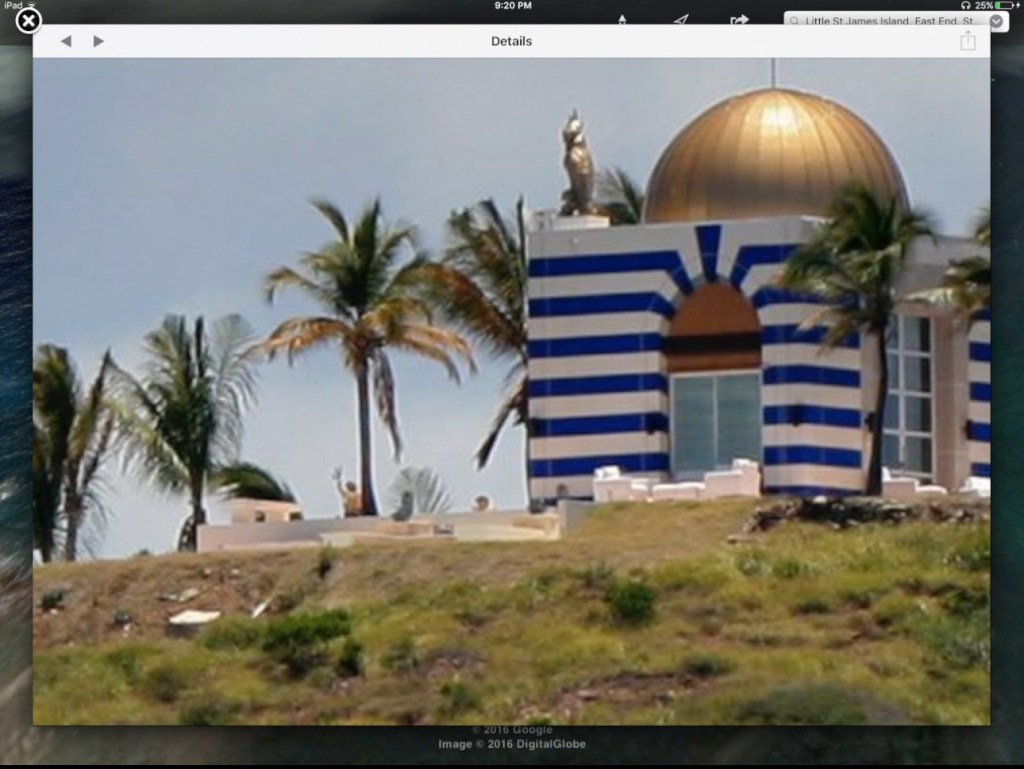
Task: Expand the search history dropdown chevron
Action: coord(996,21)
